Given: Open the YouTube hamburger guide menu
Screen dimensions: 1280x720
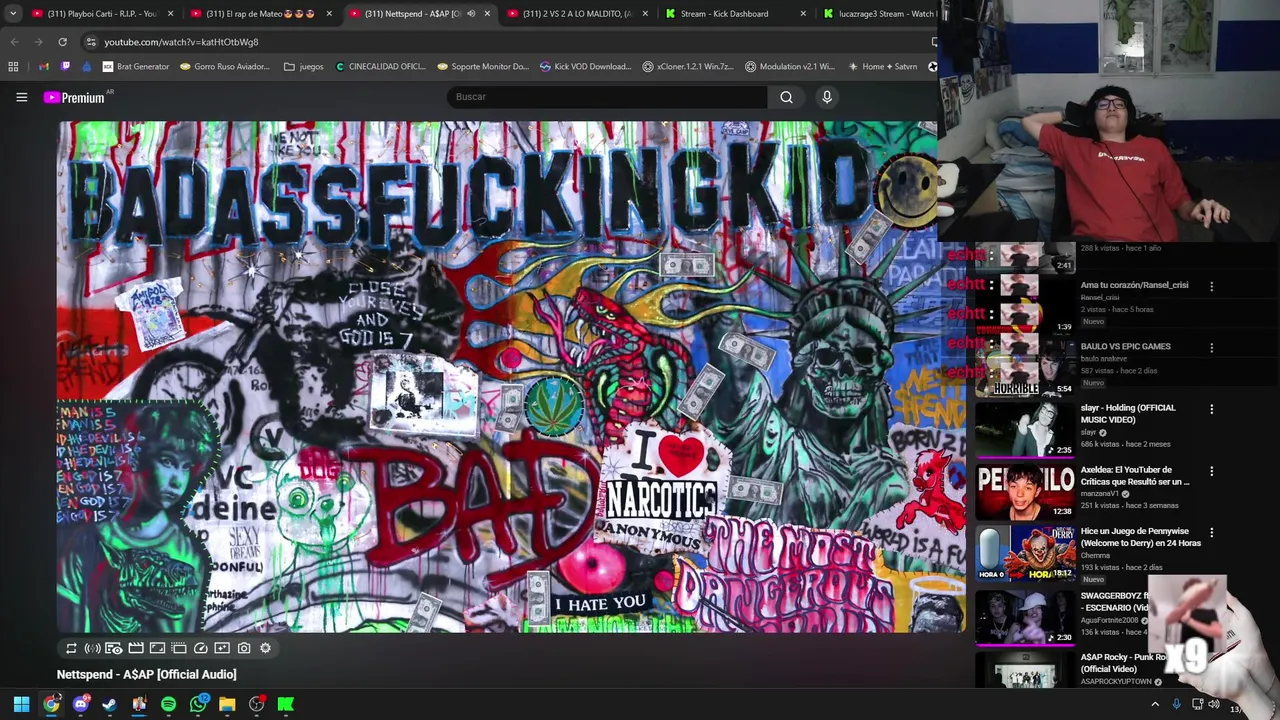Looking at the screenshot, I should pyautogui.click(x=21, y=97).
